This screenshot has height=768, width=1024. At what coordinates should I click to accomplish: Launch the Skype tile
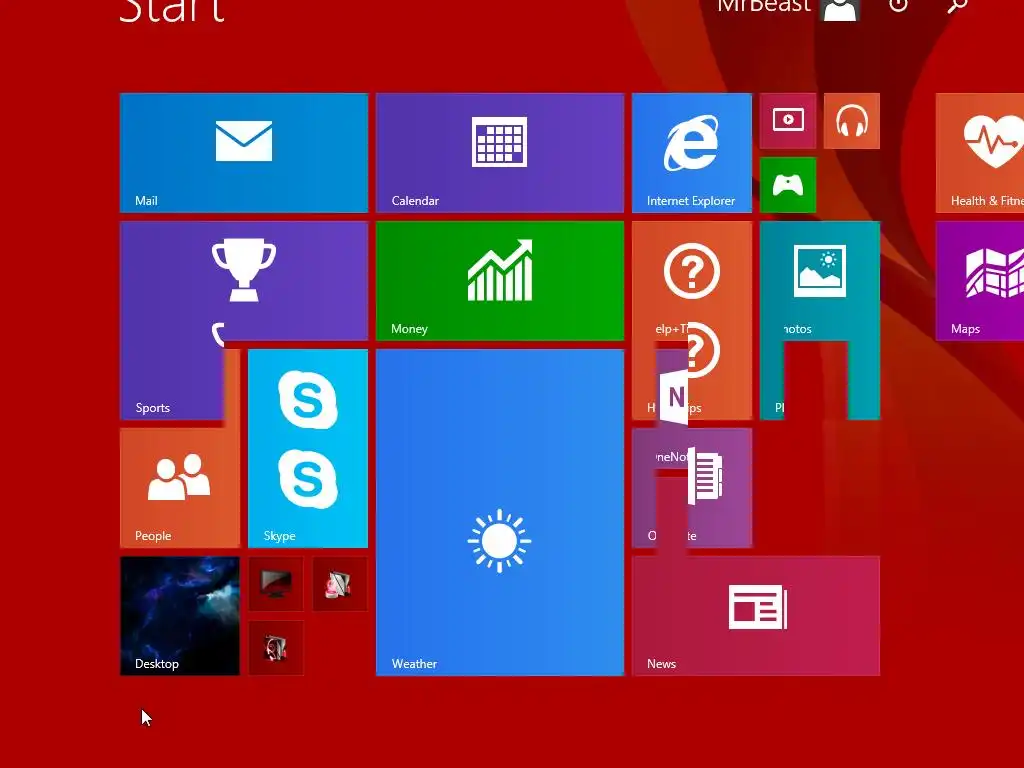[x=308, y=448]
